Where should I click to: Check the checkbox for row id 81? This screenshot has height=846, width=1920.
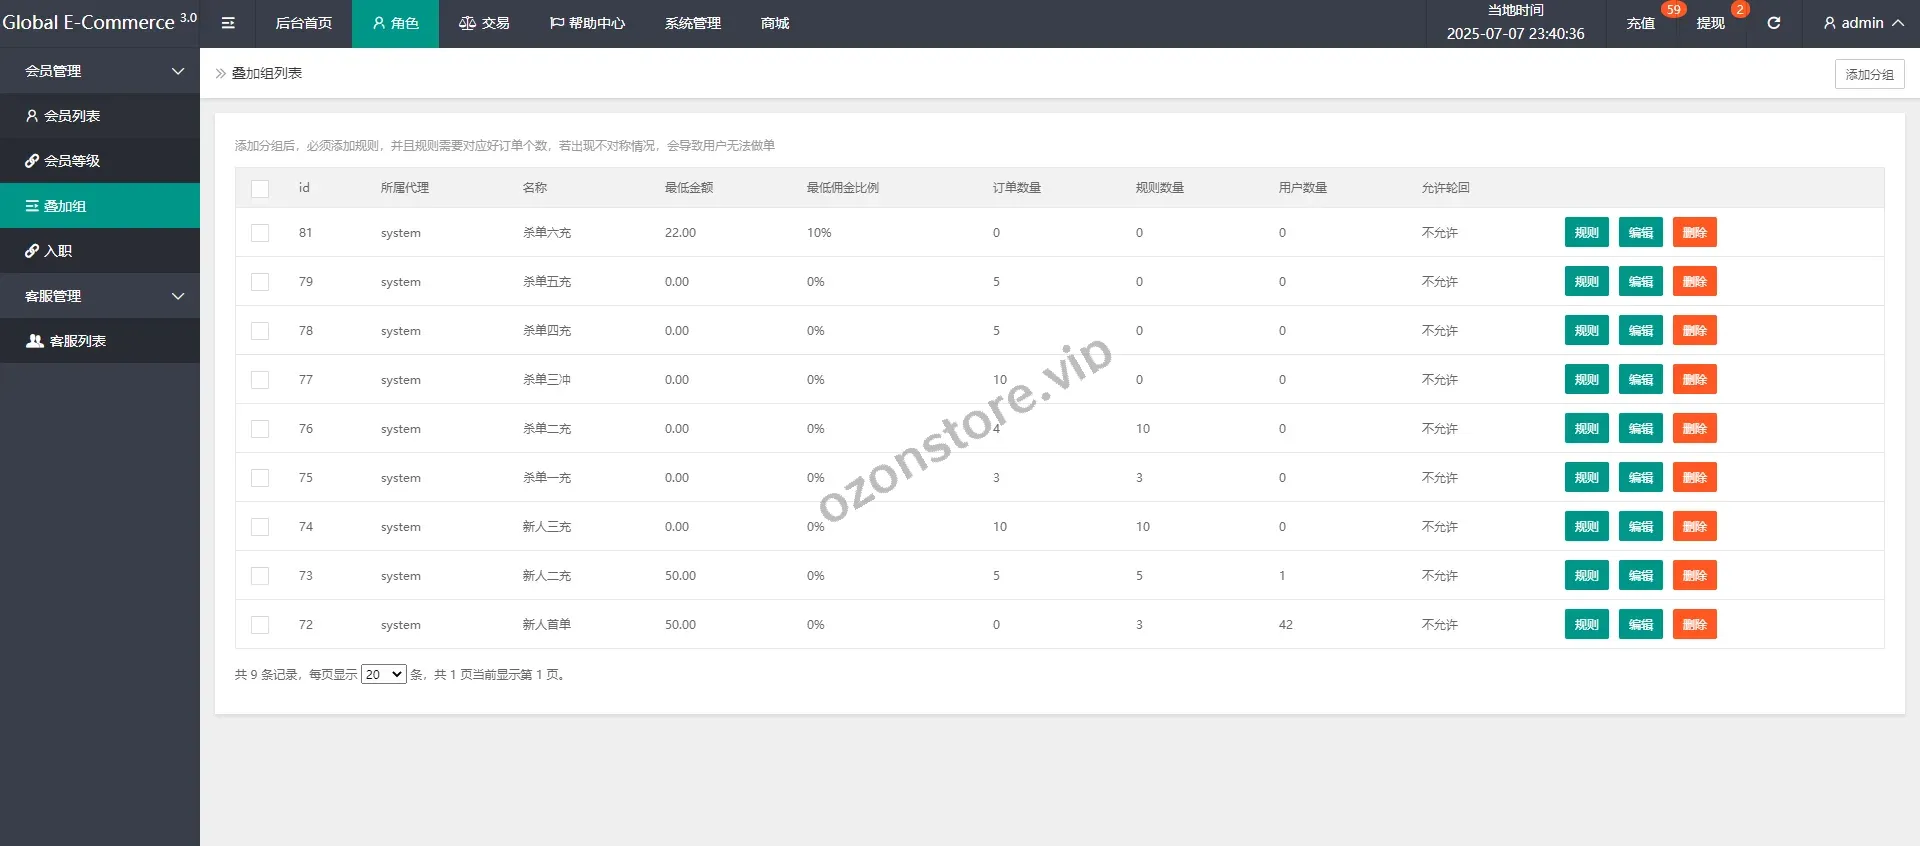(260, 233)
